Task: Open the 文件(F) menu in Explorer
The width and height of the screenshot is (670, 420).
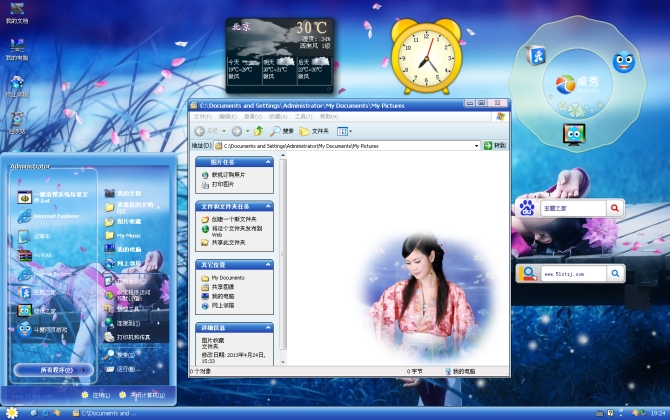Action: click(202, 116)
